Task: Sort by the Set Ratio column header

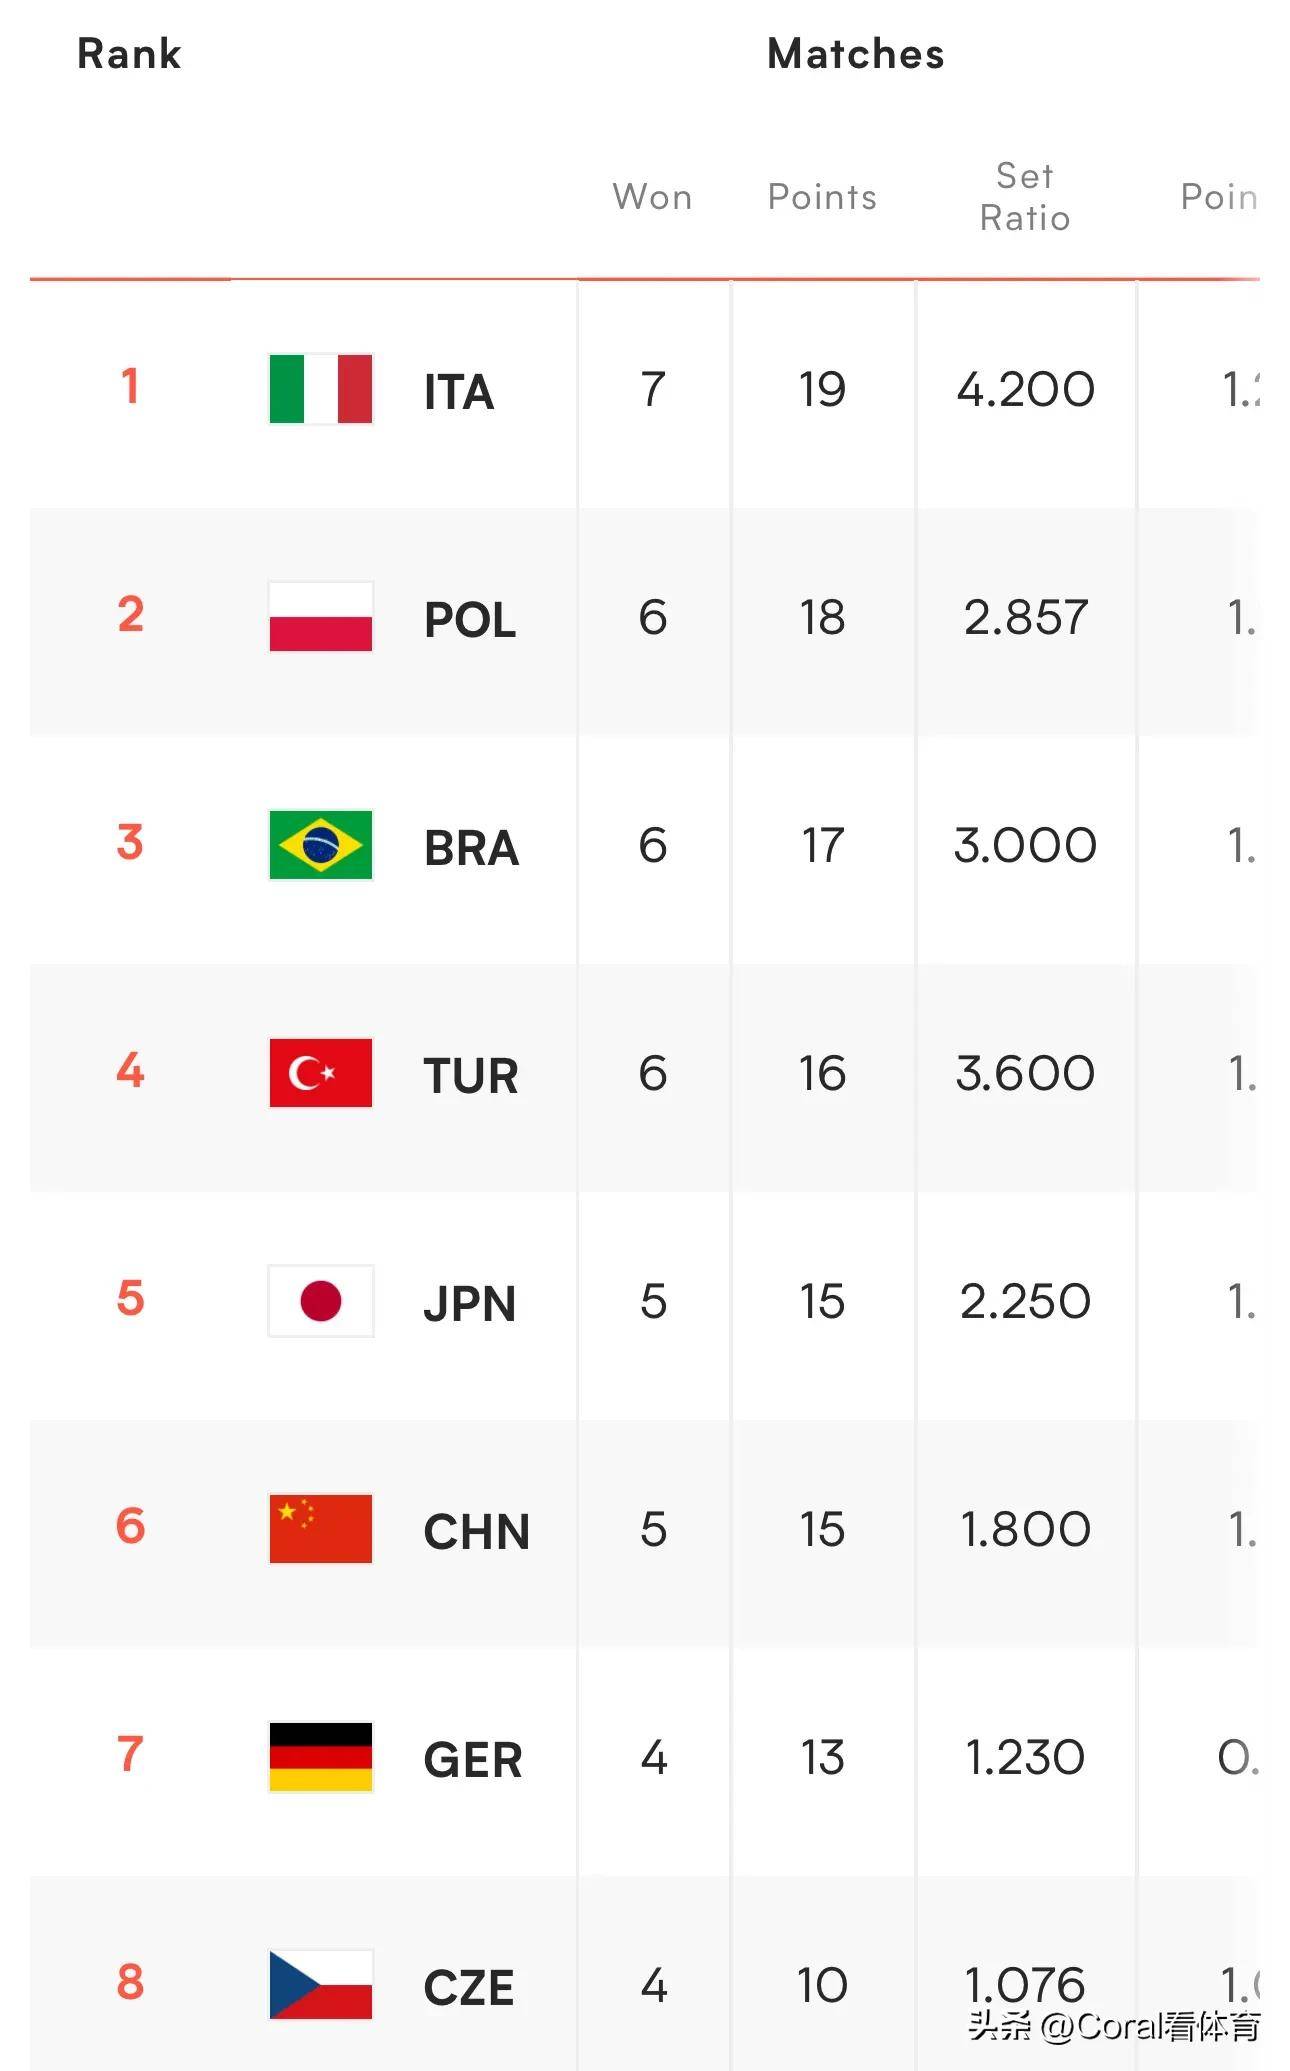Action: point(1025,197)
